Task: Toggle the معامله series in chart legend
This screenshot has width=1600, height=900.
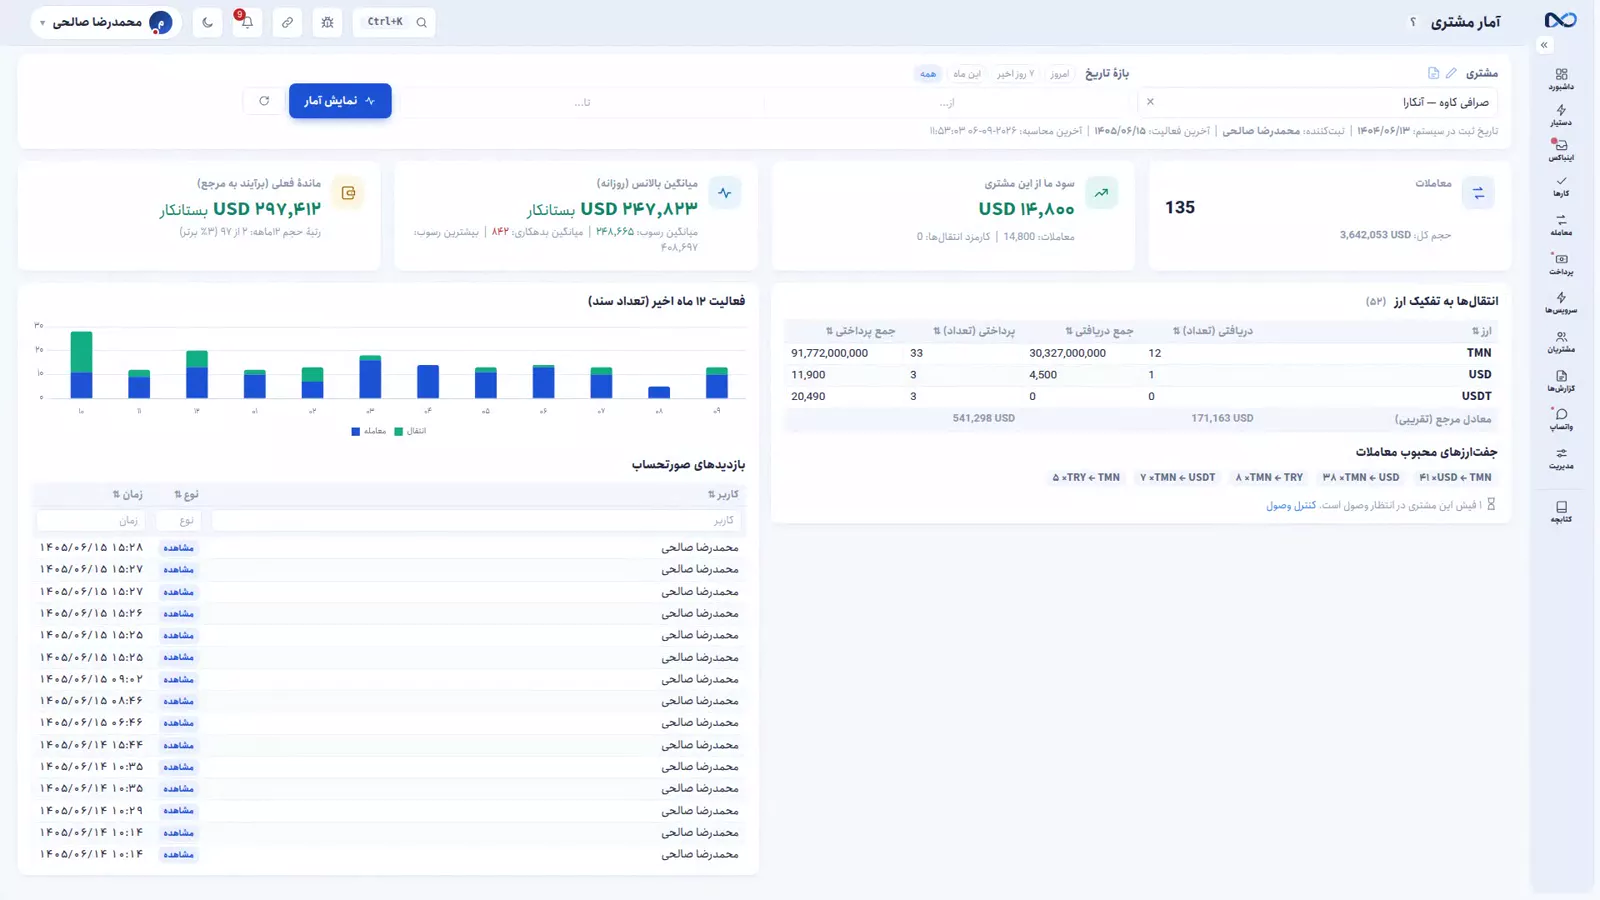Action: pyautogui.click(x=369, y=431)
